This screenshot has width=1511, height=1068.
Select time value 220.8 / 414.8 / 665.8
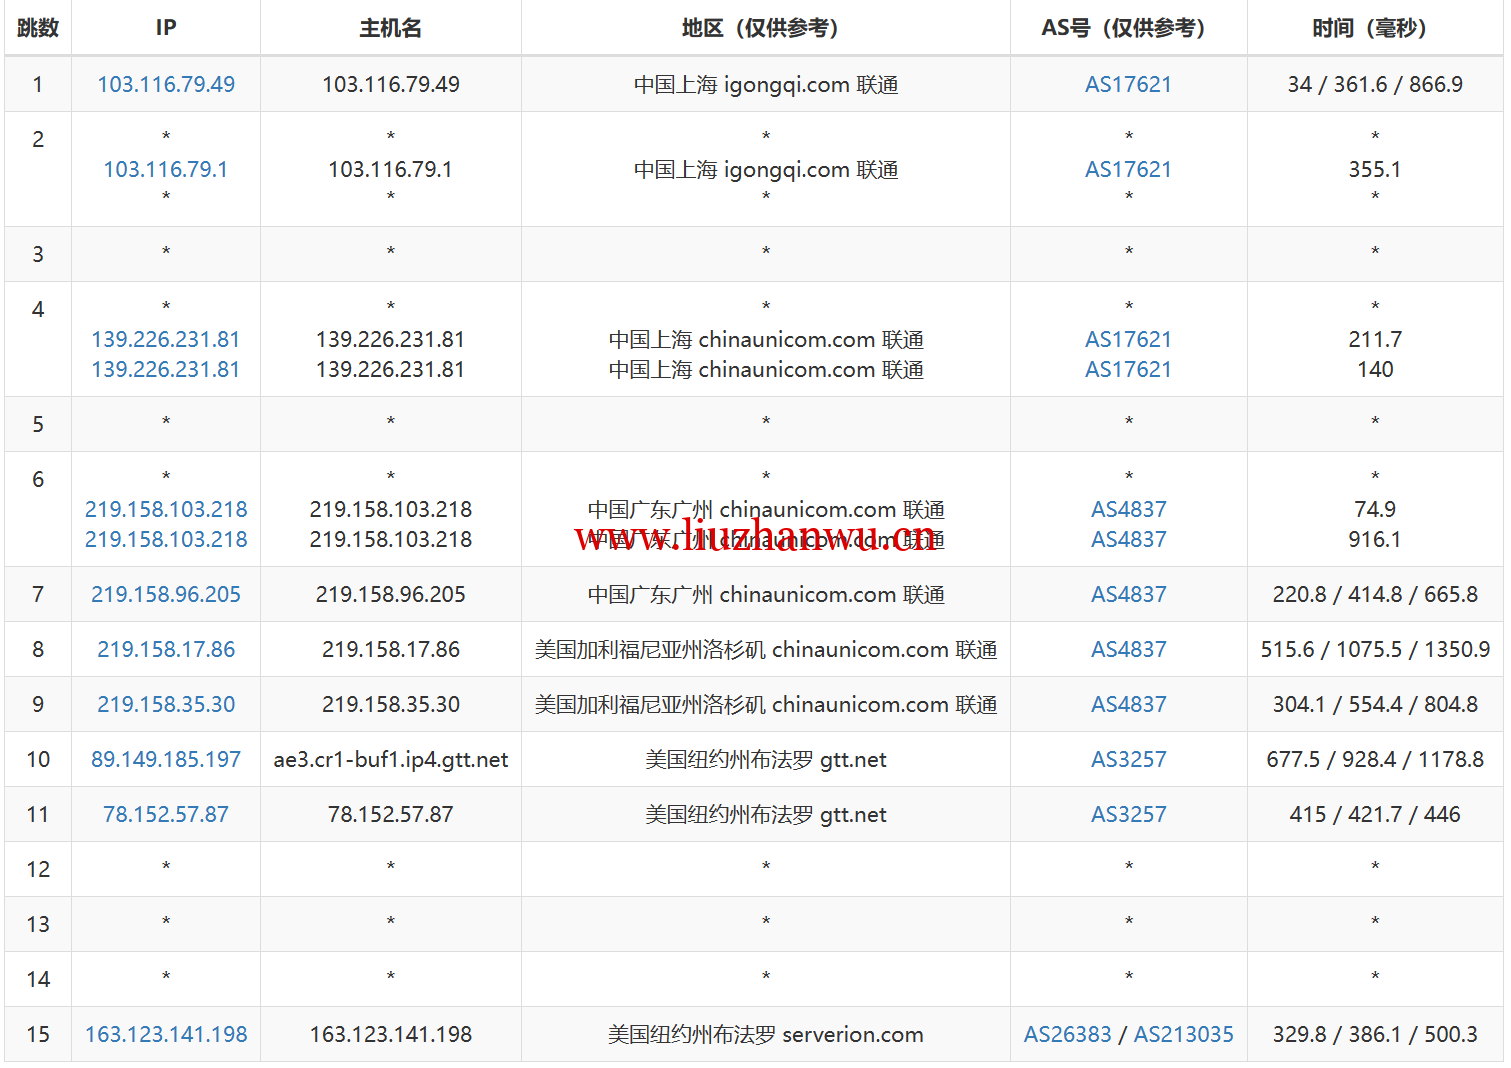coord(1375,594)
